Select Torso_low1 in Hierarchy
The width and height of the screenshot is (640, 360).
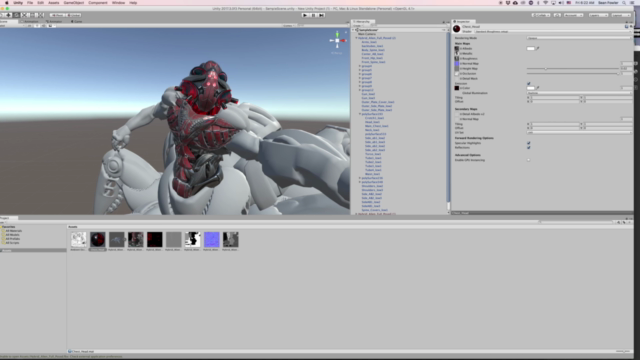pos(373,154)
